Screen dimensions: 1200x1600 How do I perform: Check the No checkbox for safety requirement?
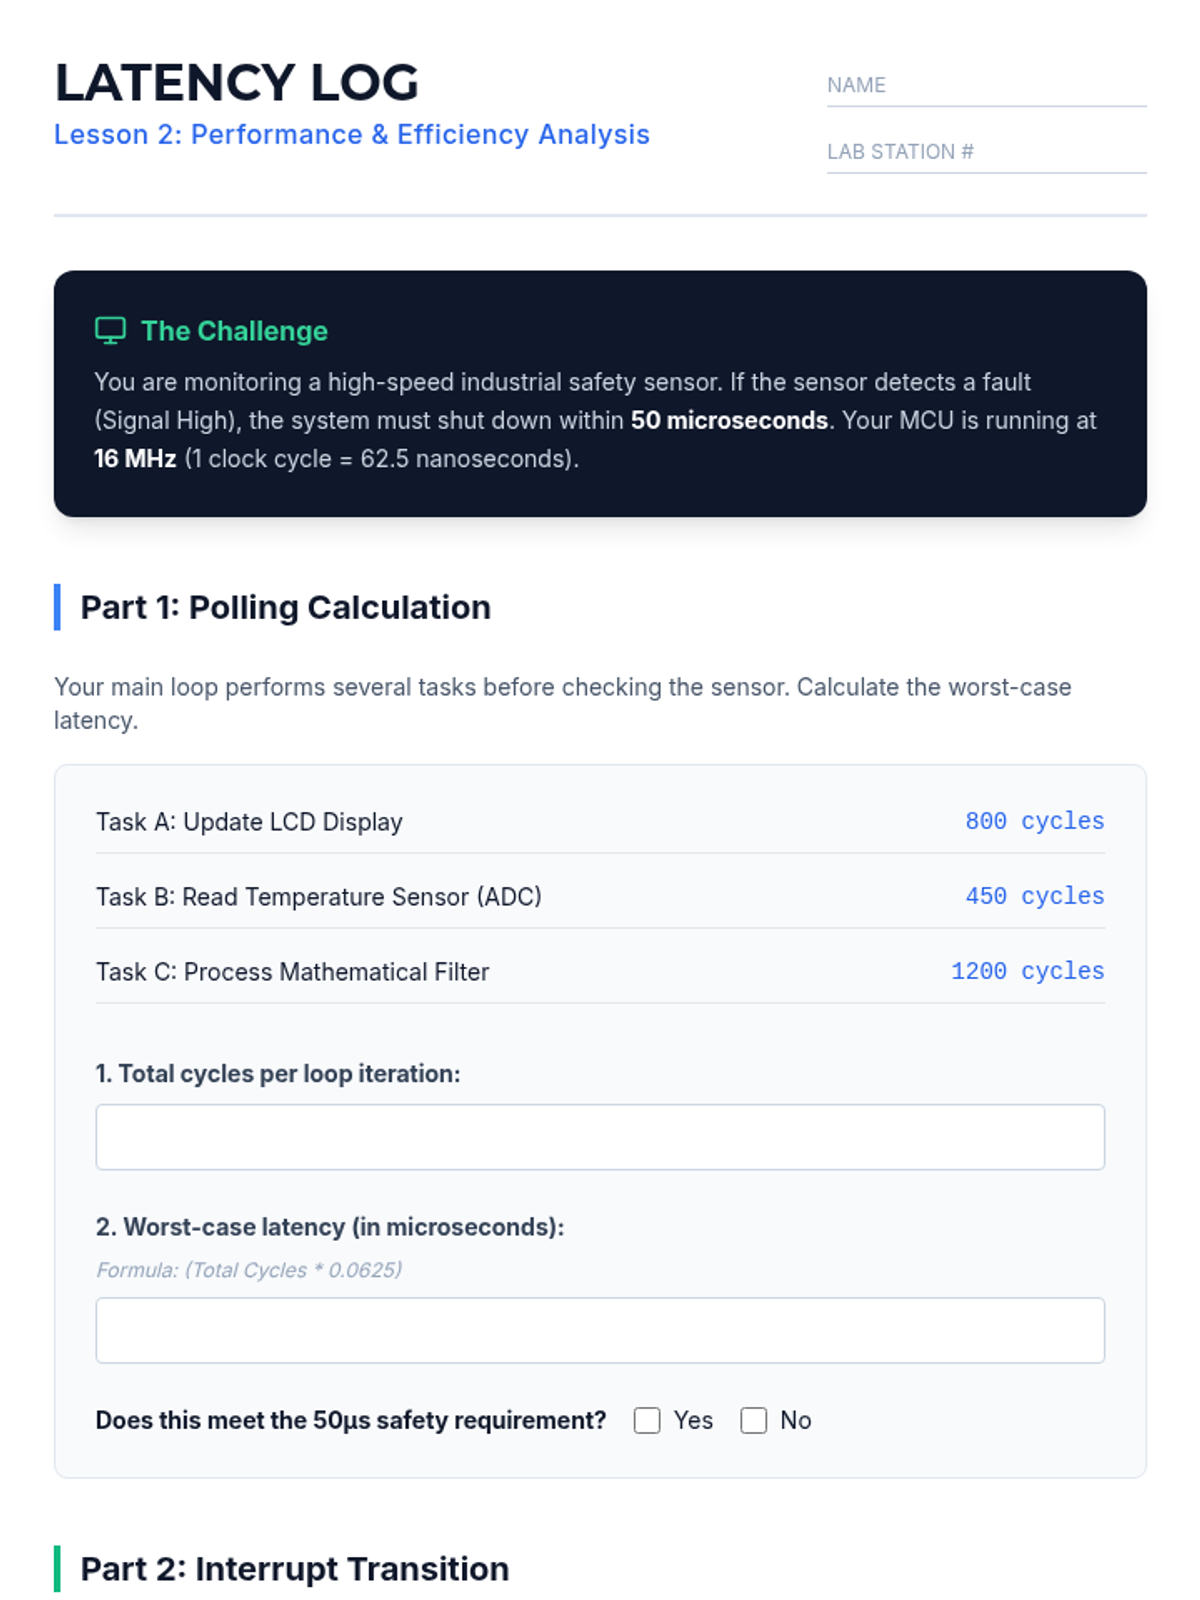pyautogui.click(x=754, y=1420)
